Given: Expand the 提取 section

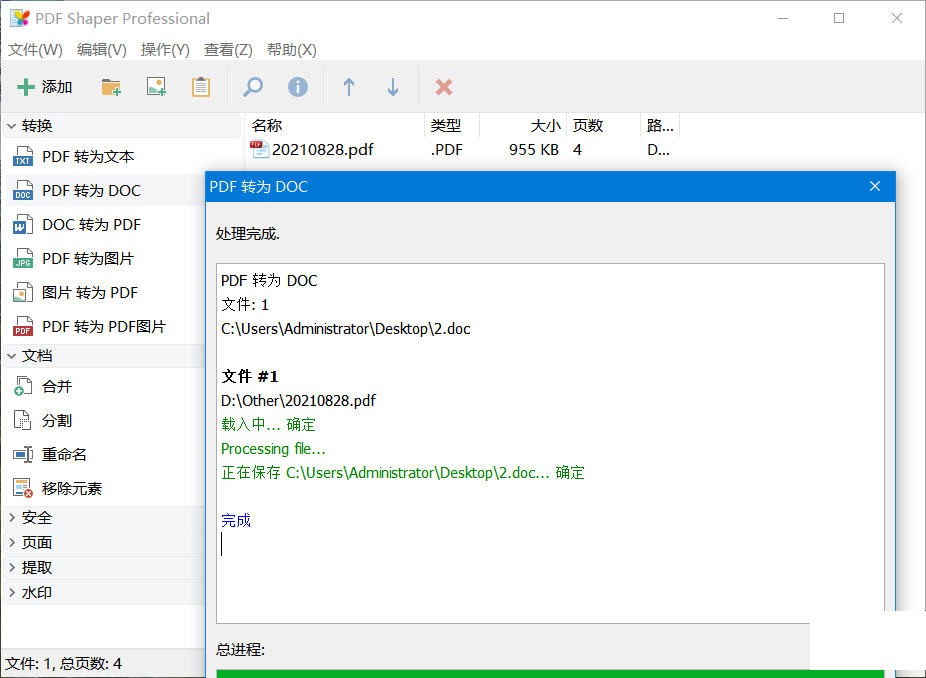Looking at the screenshot, I should point(11,568).
